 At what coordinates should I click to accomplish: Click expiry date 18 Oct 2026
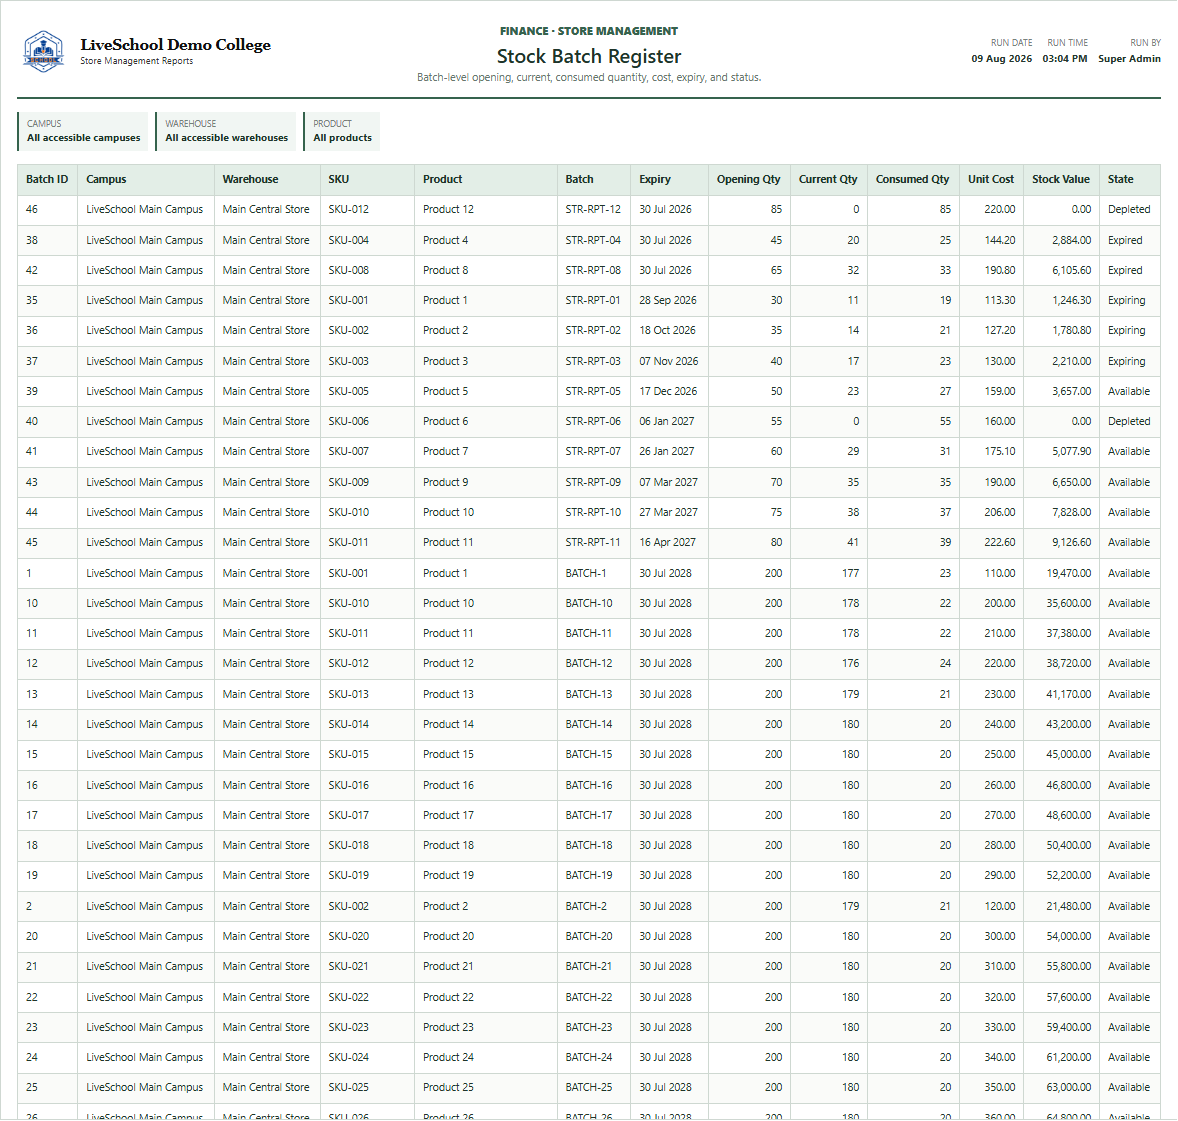pyautogui.click(x=667, y=331)
